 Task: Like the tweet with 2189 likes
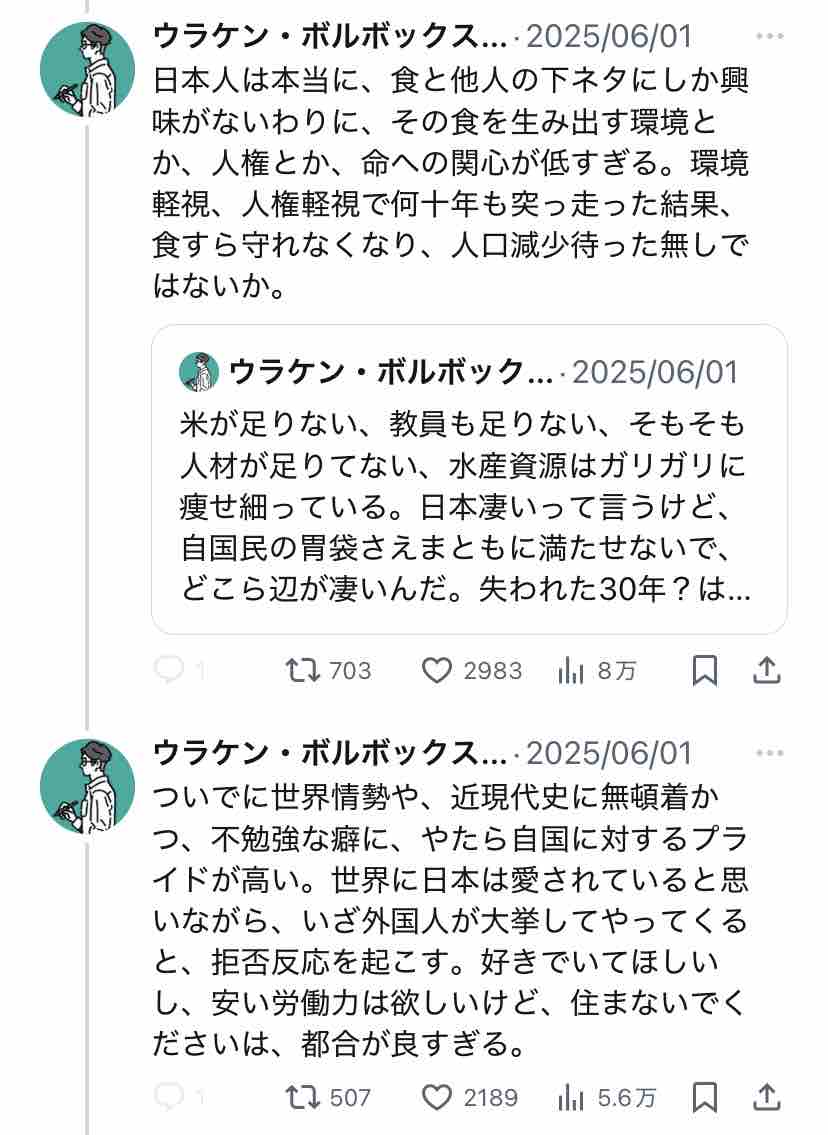(x=436, y=1098)
